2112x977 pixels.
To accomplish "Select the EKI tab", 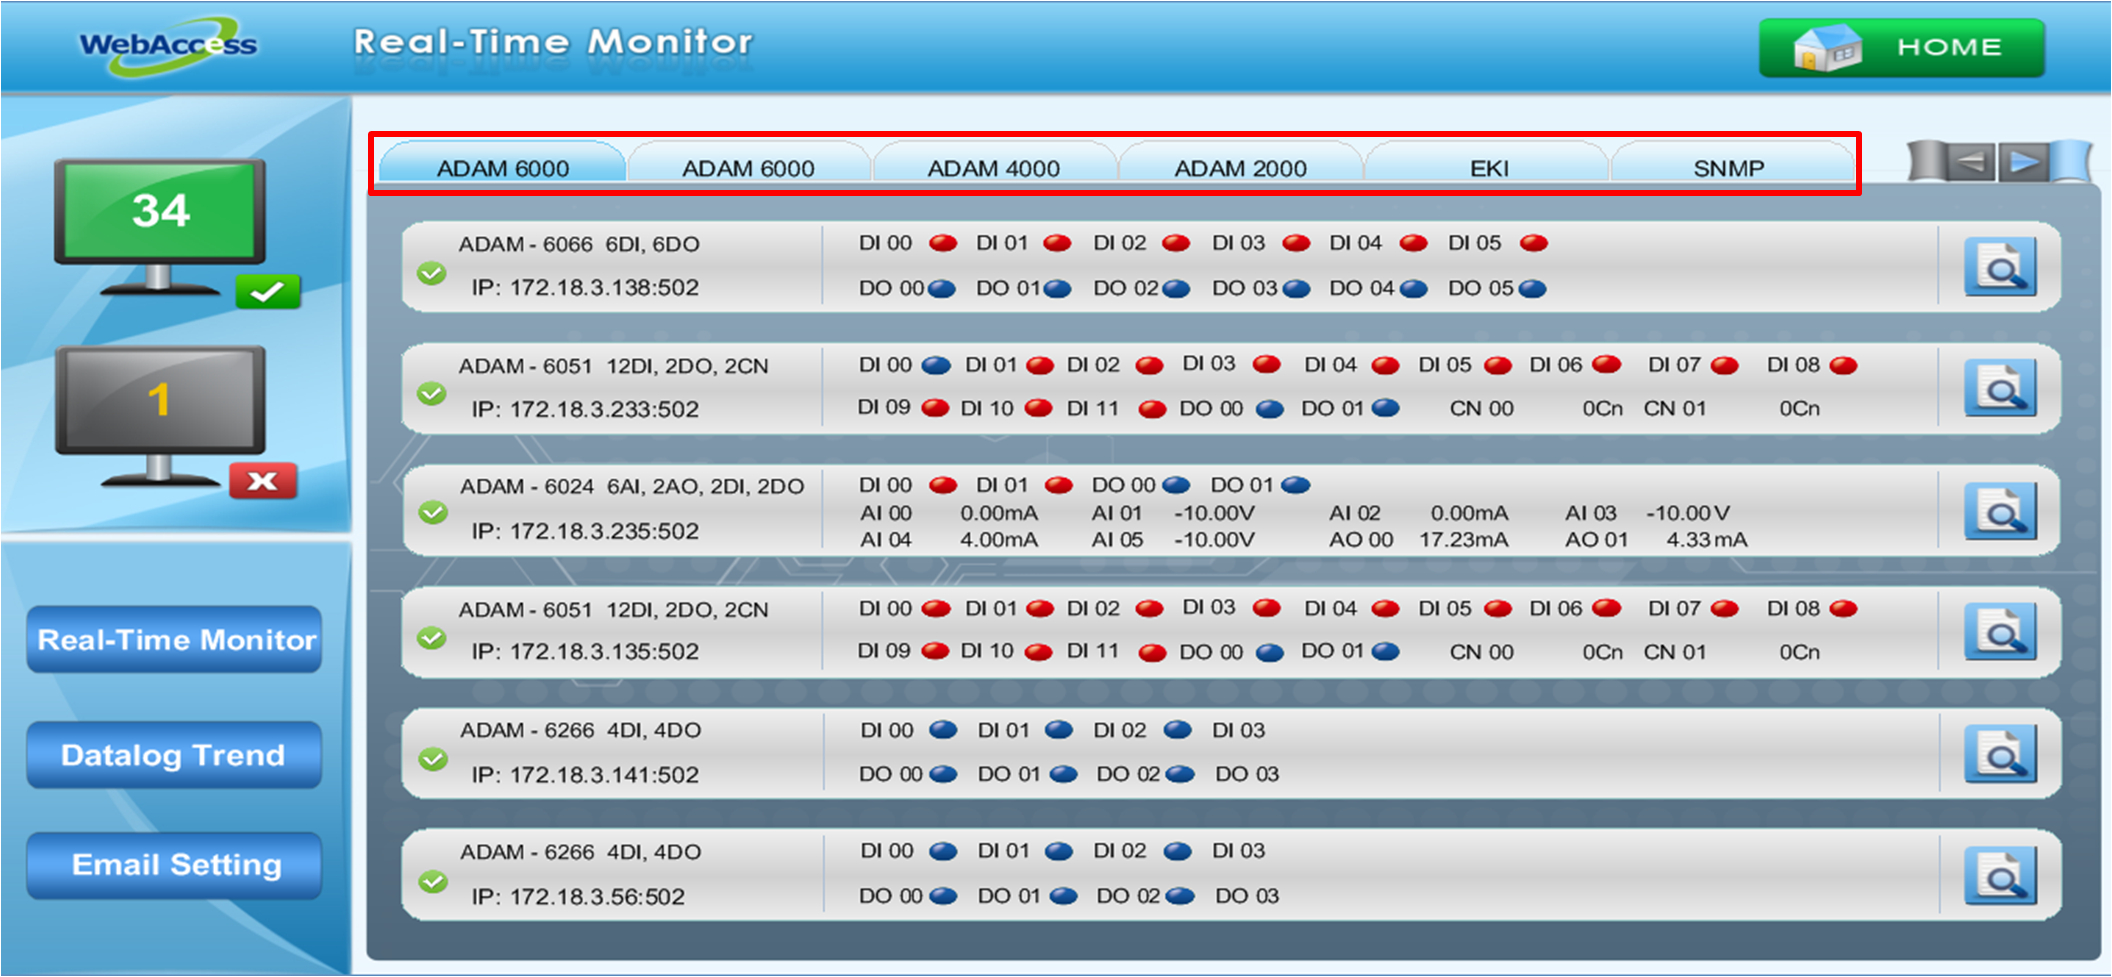I will 1488,167.
